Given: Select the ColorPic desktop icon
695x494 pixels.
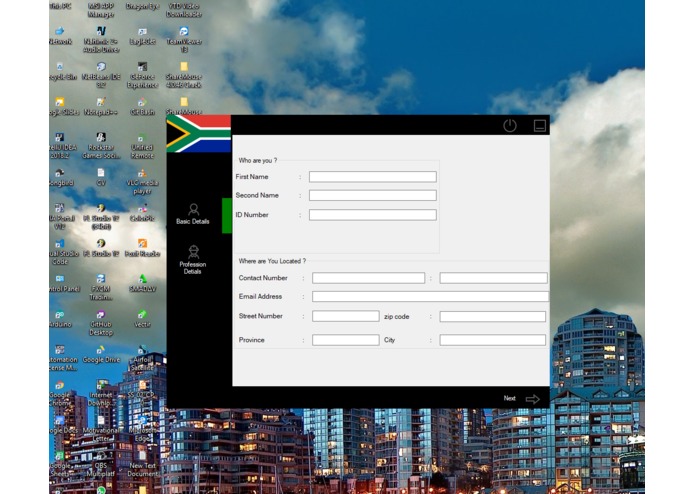Looking at the screenshot, I should pyautogui.click(x=142, y=213).
